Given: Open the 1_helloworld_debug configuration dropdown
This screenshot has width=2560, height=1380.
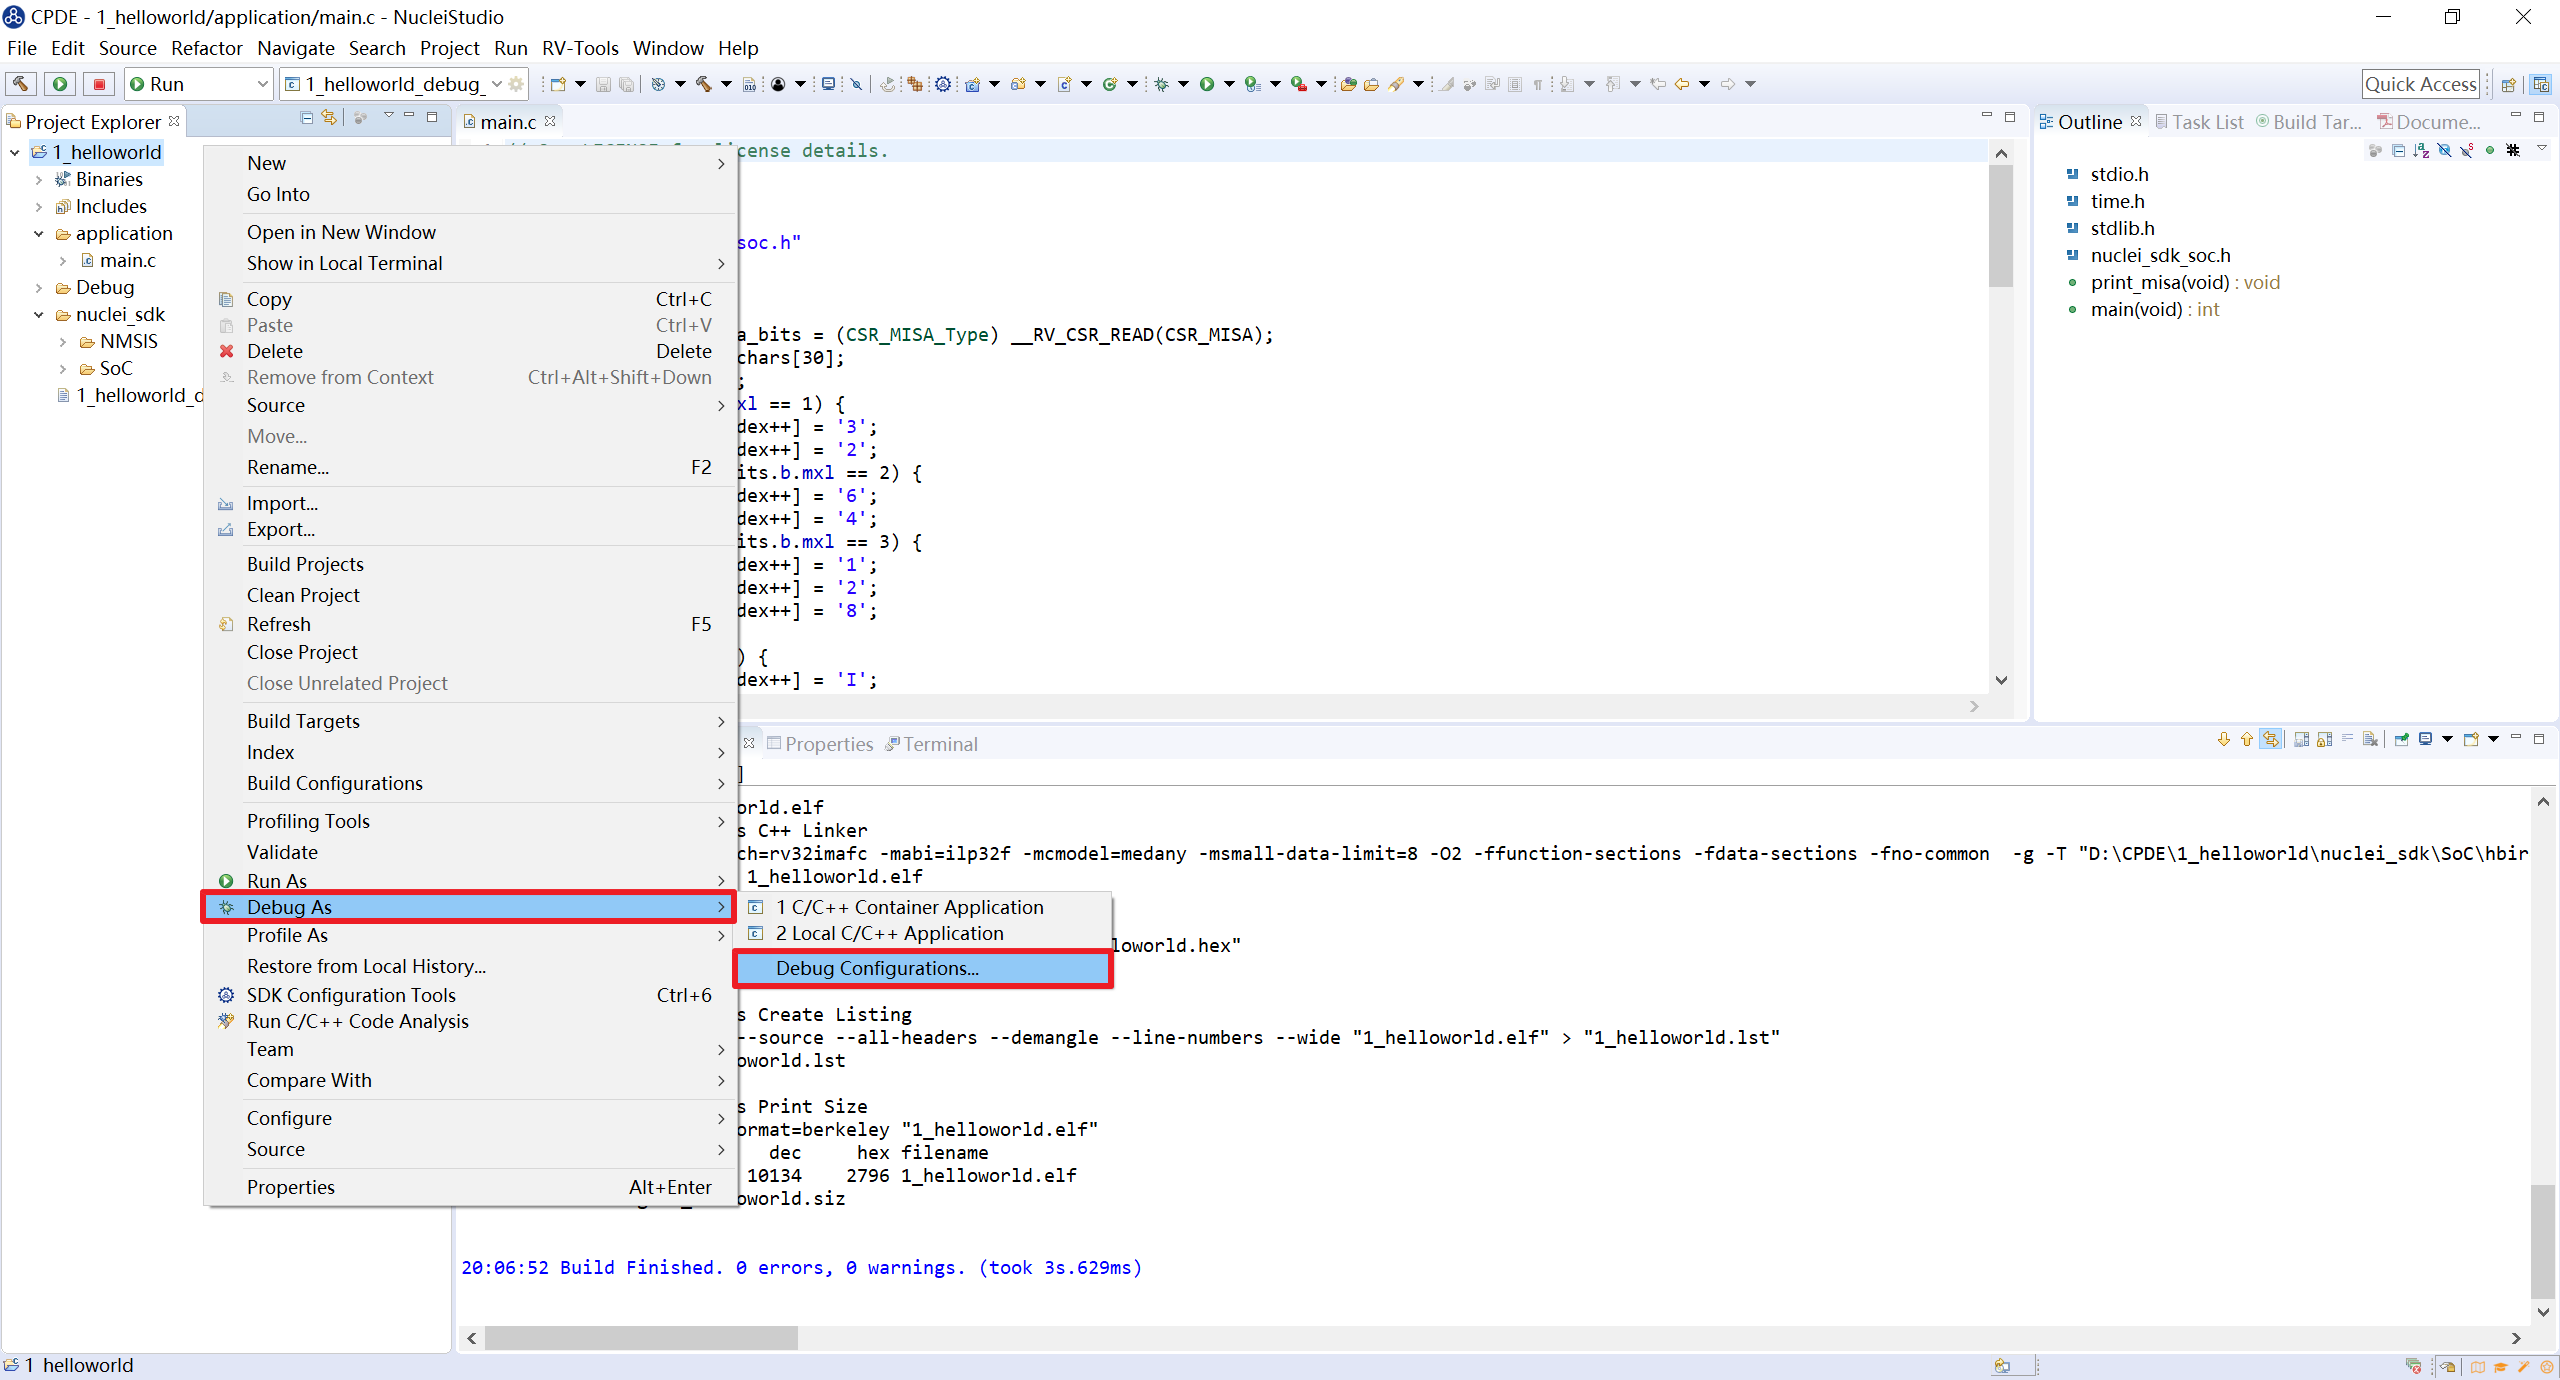Looking at the screenshot, I should click(x=497, y=84).
